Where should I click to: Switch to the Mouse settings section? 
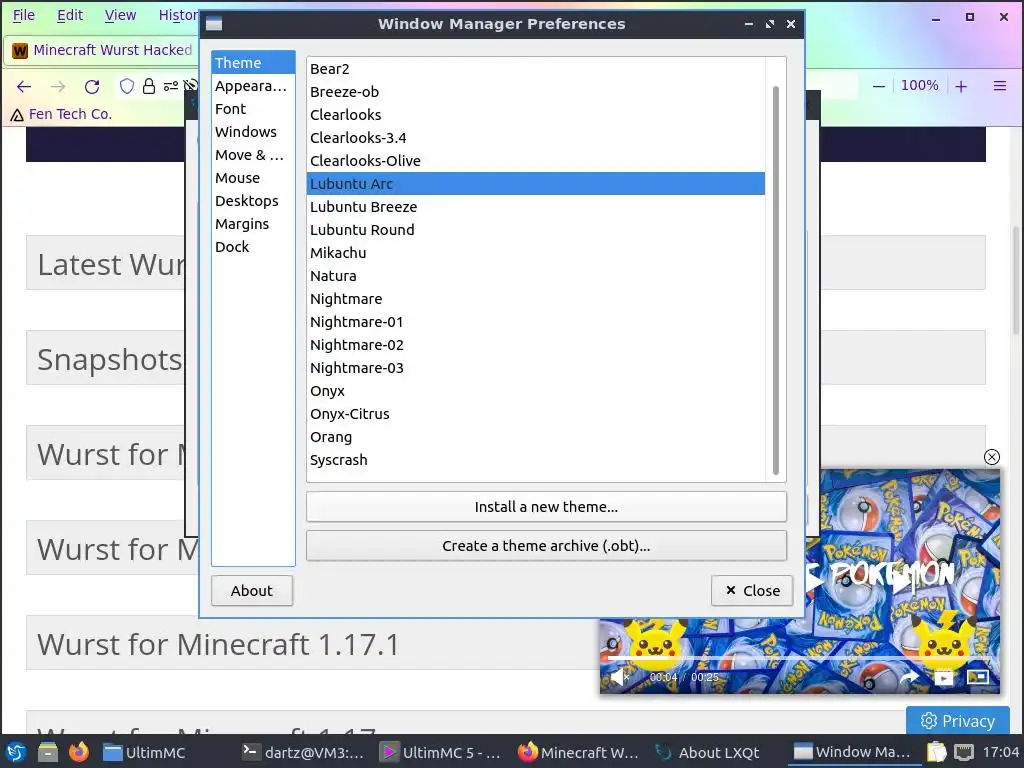(253, 178)
